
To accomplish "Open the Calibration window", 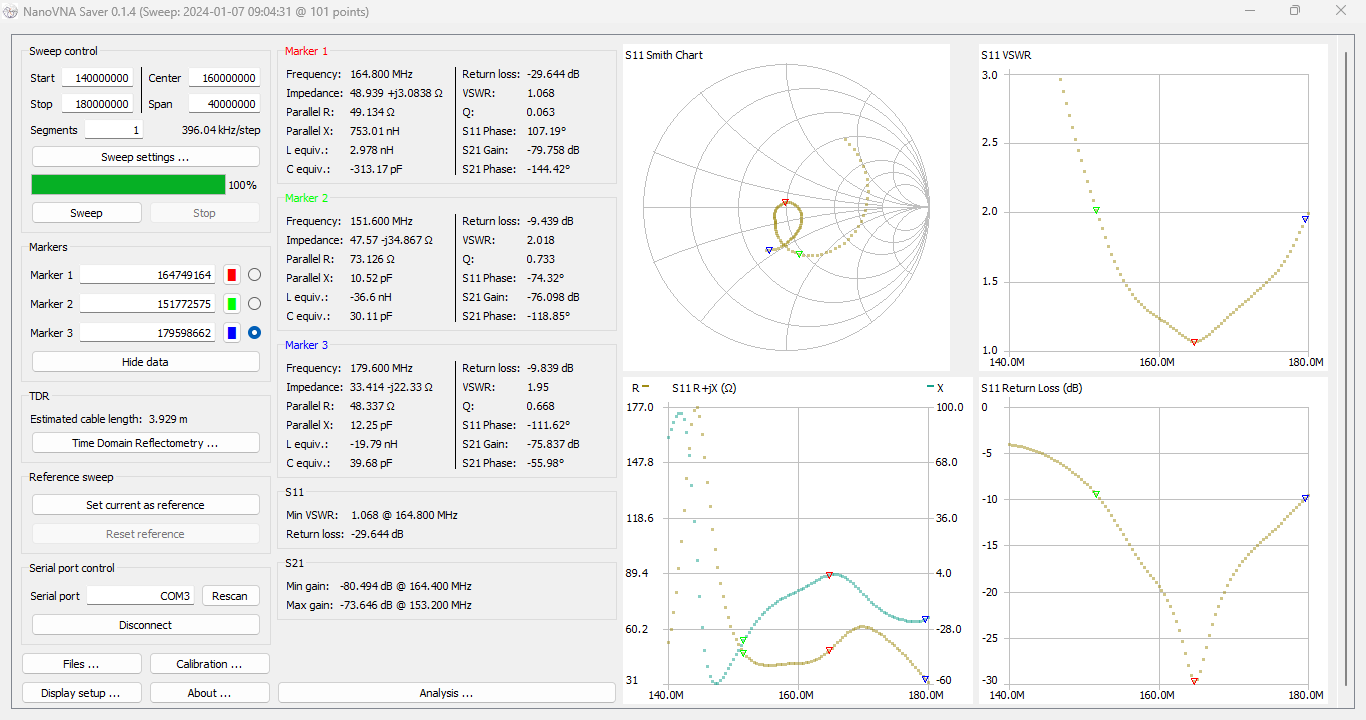I will [x=209, y=664].
